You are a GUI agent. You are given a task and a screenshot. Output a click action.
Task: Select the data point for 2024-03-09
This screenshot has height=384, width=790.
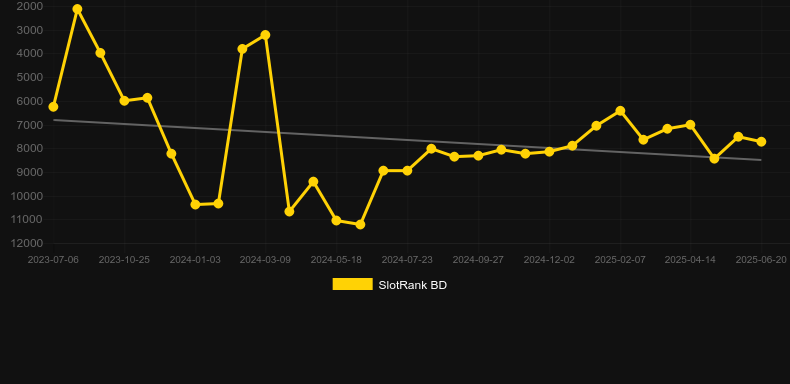[x=266, y=35]
